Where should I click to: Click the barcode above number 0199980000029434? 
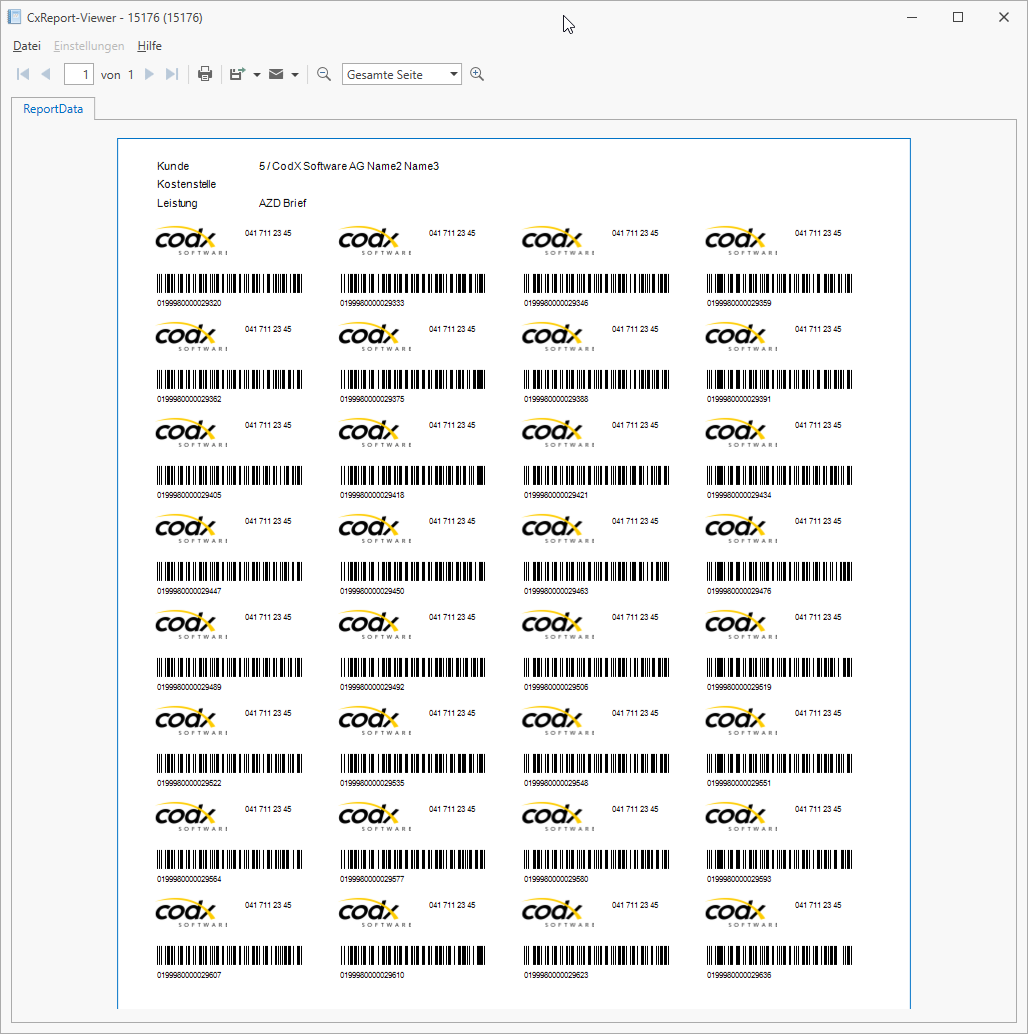coord(779,475)
